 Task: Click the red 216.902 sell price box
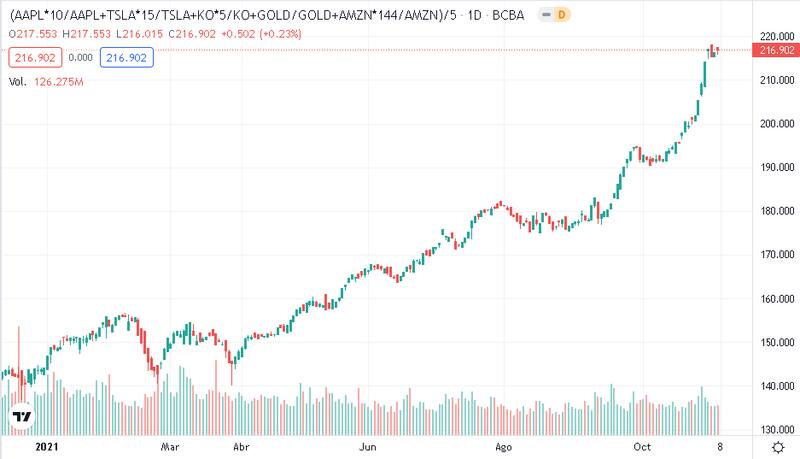click(x=28, y=59)
